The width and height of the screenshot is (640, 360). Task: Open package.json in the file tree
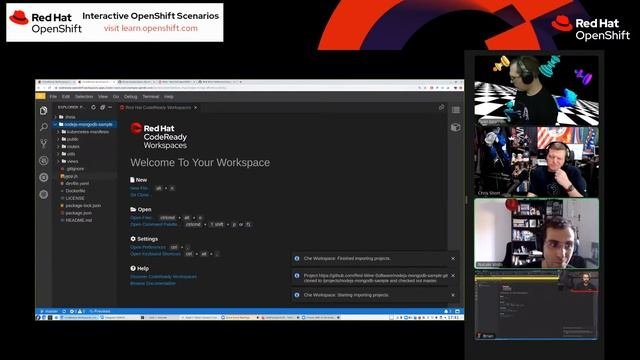[78, 213]
